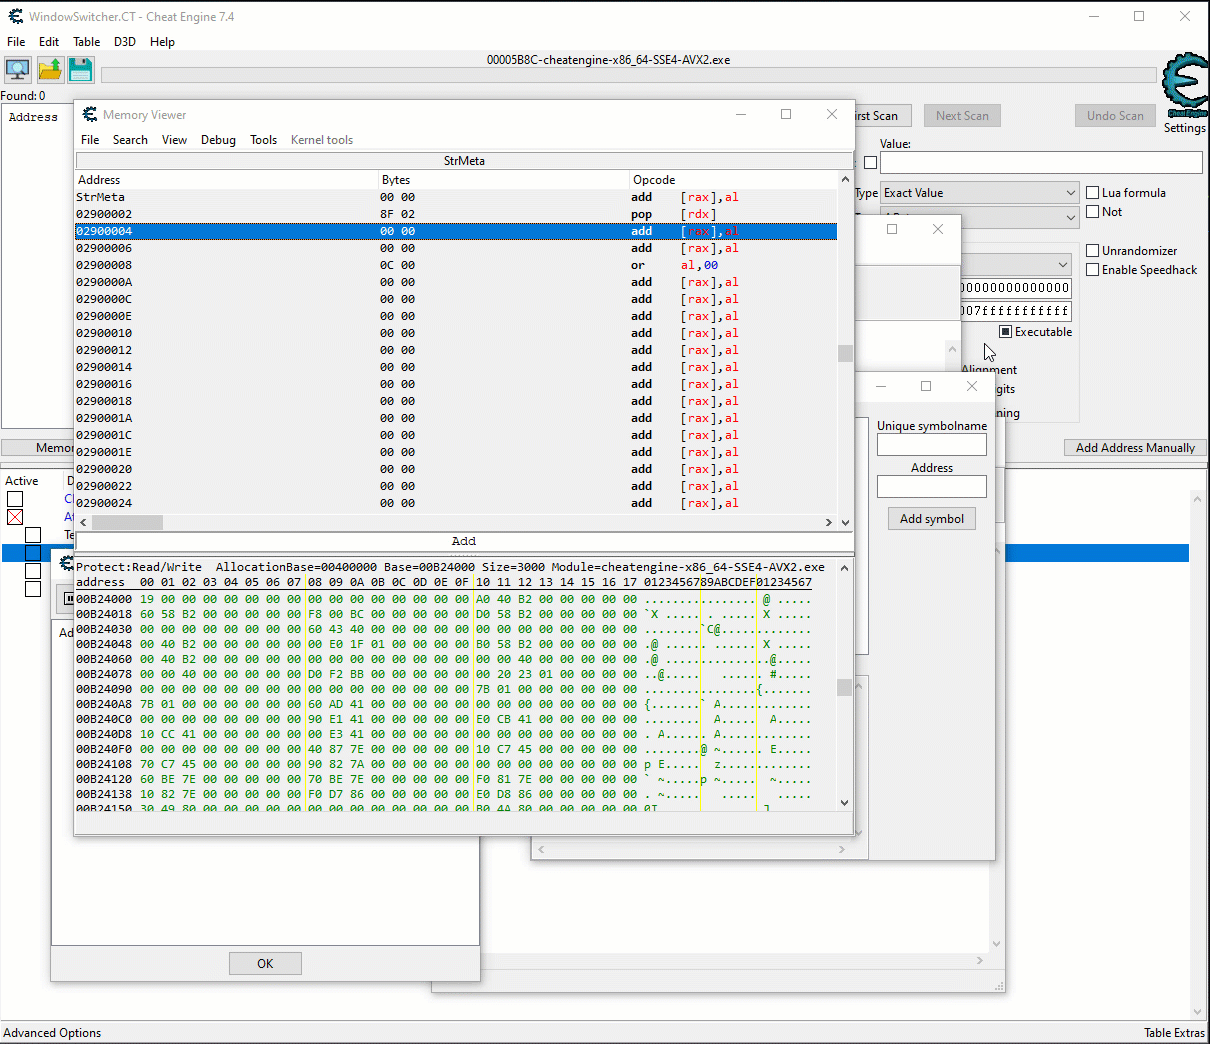This screenshot has height=1044, width=1210.
Task: Open the Table menu
Action: (x=86, y=42)
